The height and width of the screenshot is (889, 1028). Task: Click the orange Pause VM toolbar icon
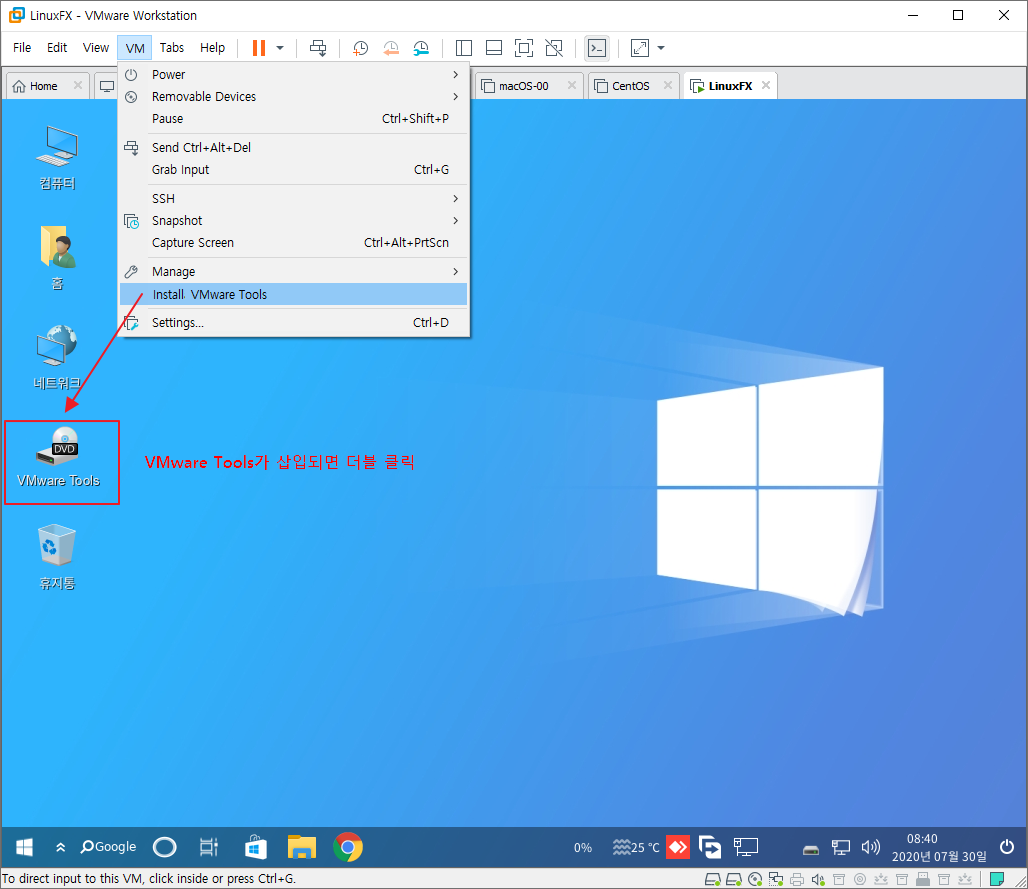point(259,48)
